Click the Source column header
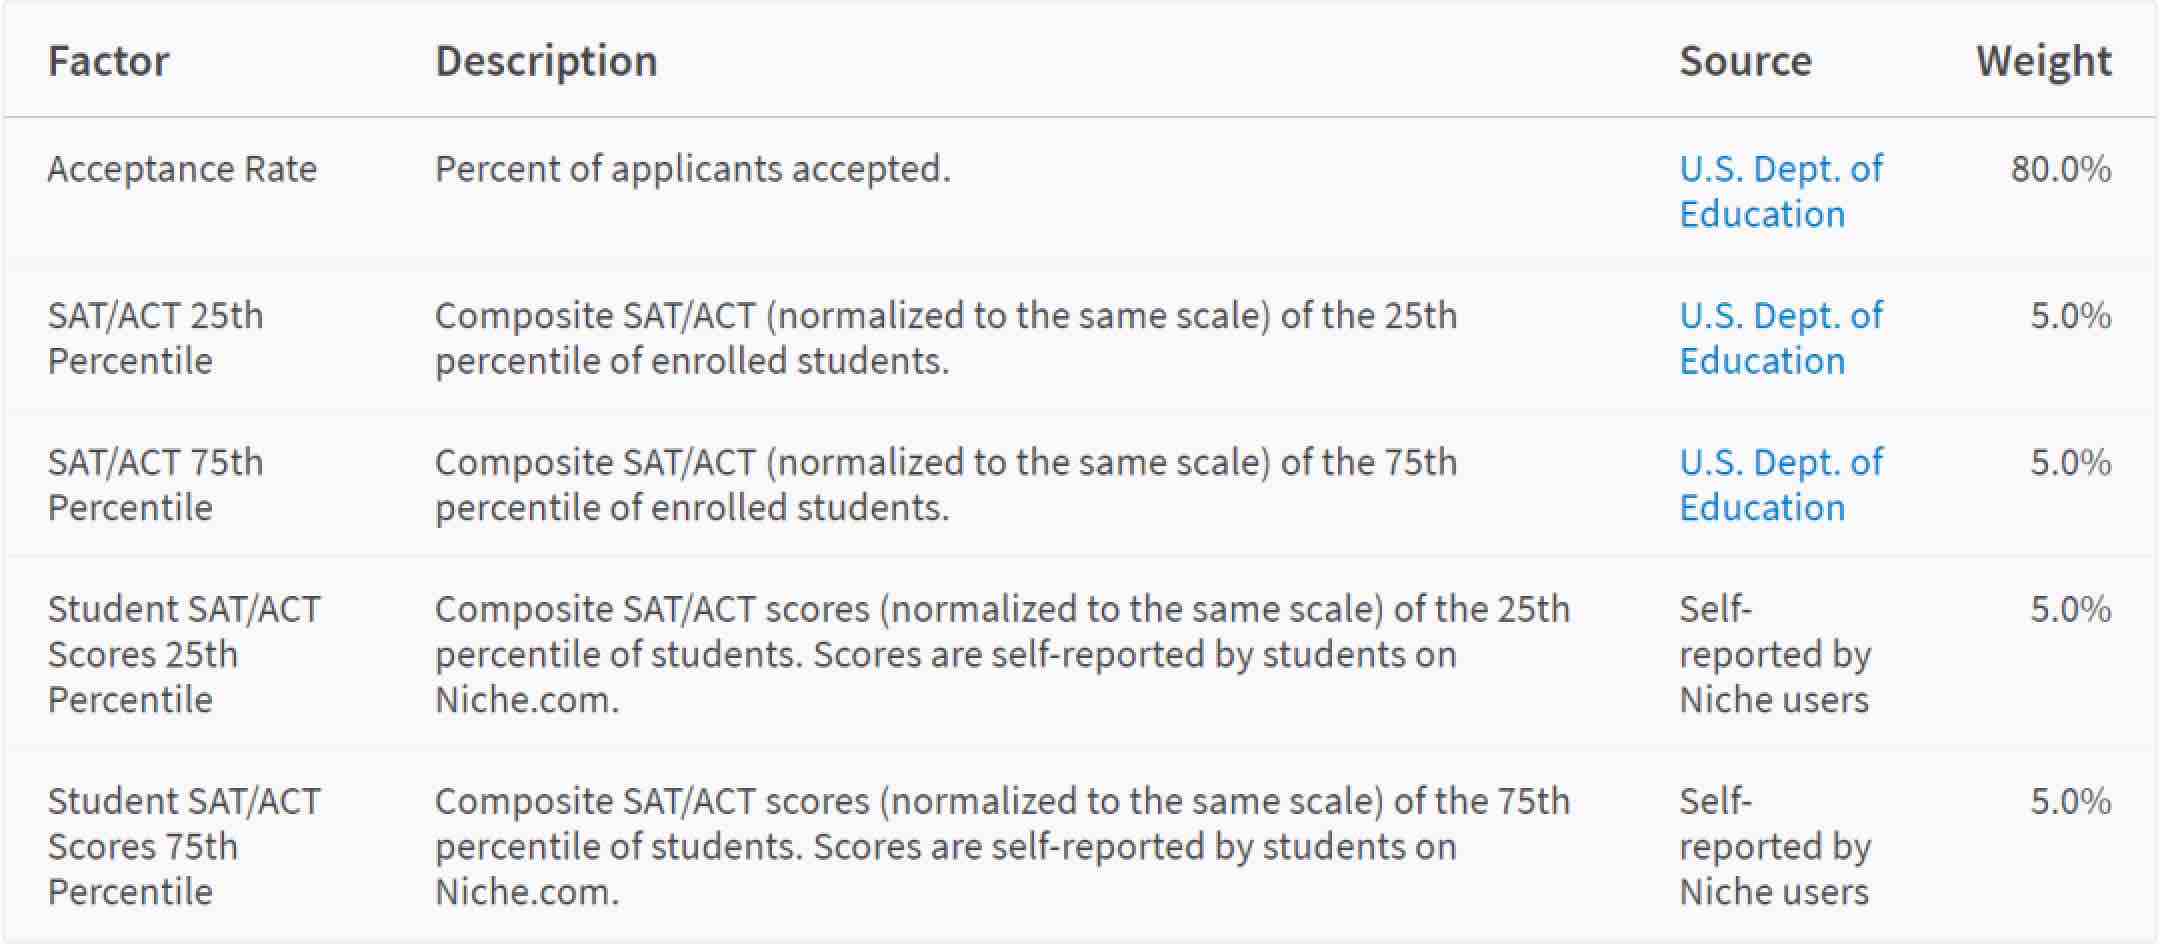Screen dimensions: 2160x944 coord(1745,61)
